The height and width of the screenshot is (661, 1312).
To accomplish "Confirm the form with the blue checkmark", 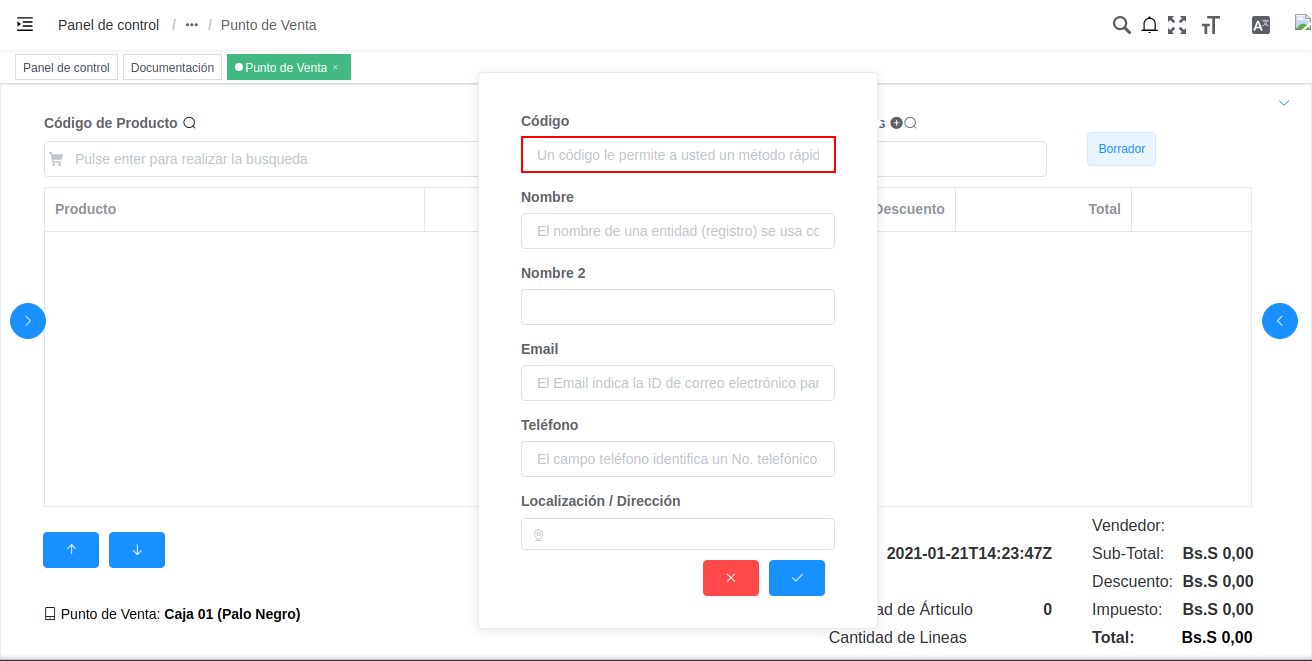I will 796,578.
